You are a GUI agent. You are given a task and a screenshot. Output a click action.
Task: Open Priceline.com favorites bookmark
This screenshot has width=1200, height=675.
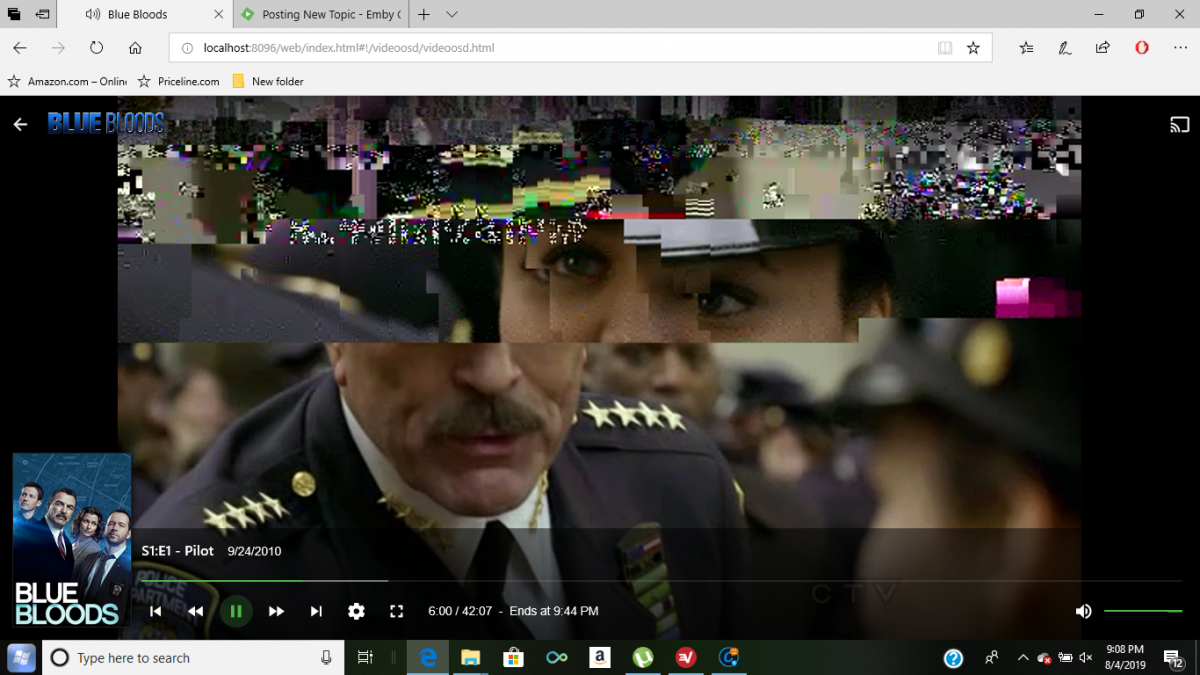click(x=179, y=81)
